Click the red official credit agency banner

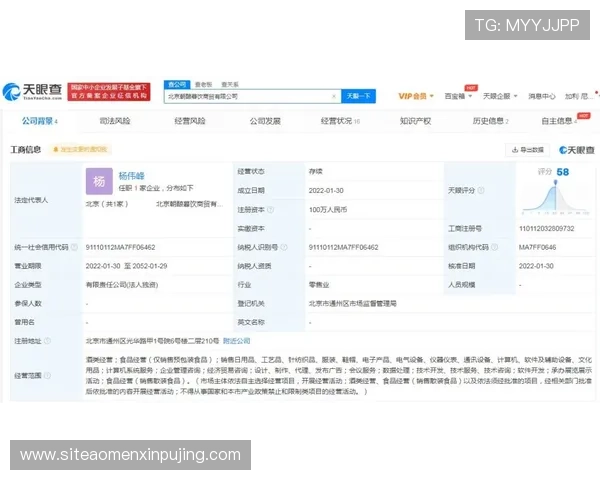click(x=109, y=92)
